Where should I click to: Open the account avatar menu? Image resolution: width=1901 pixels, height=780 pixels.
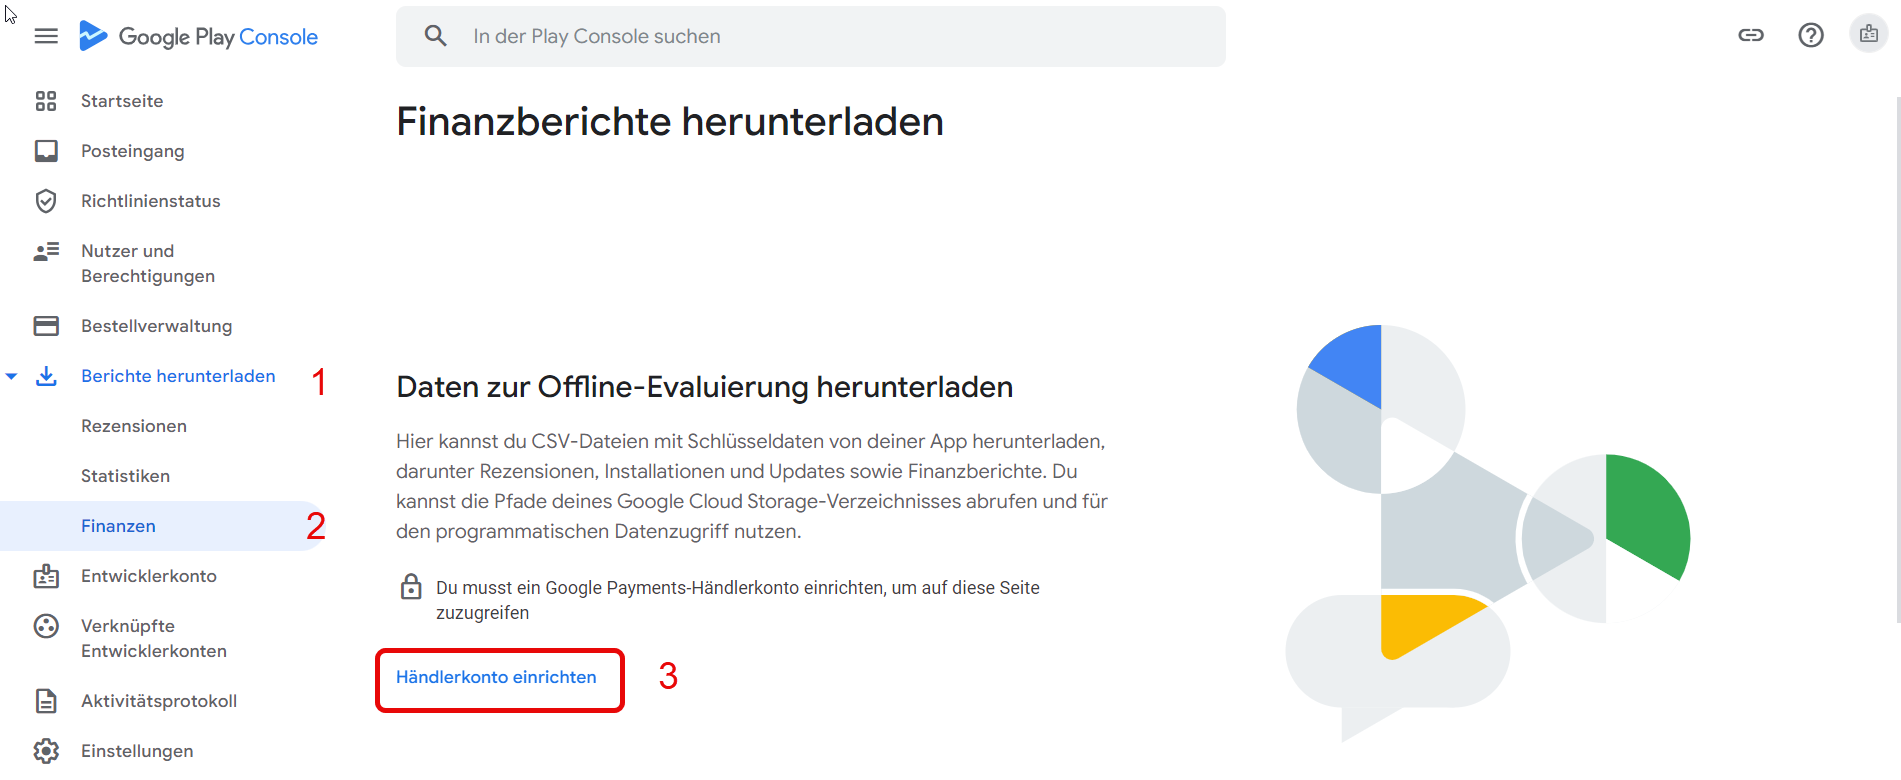tap(1869, 35)
